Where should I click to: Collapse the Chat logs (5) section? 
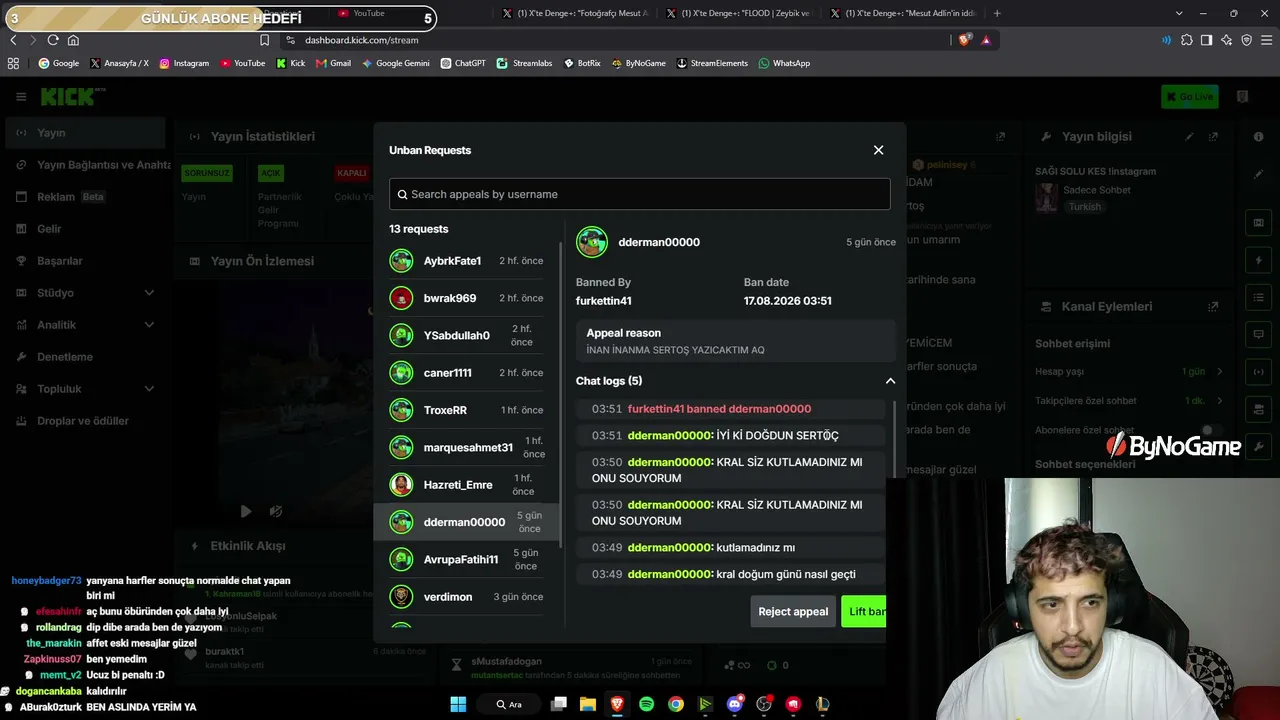pos(890,381)
